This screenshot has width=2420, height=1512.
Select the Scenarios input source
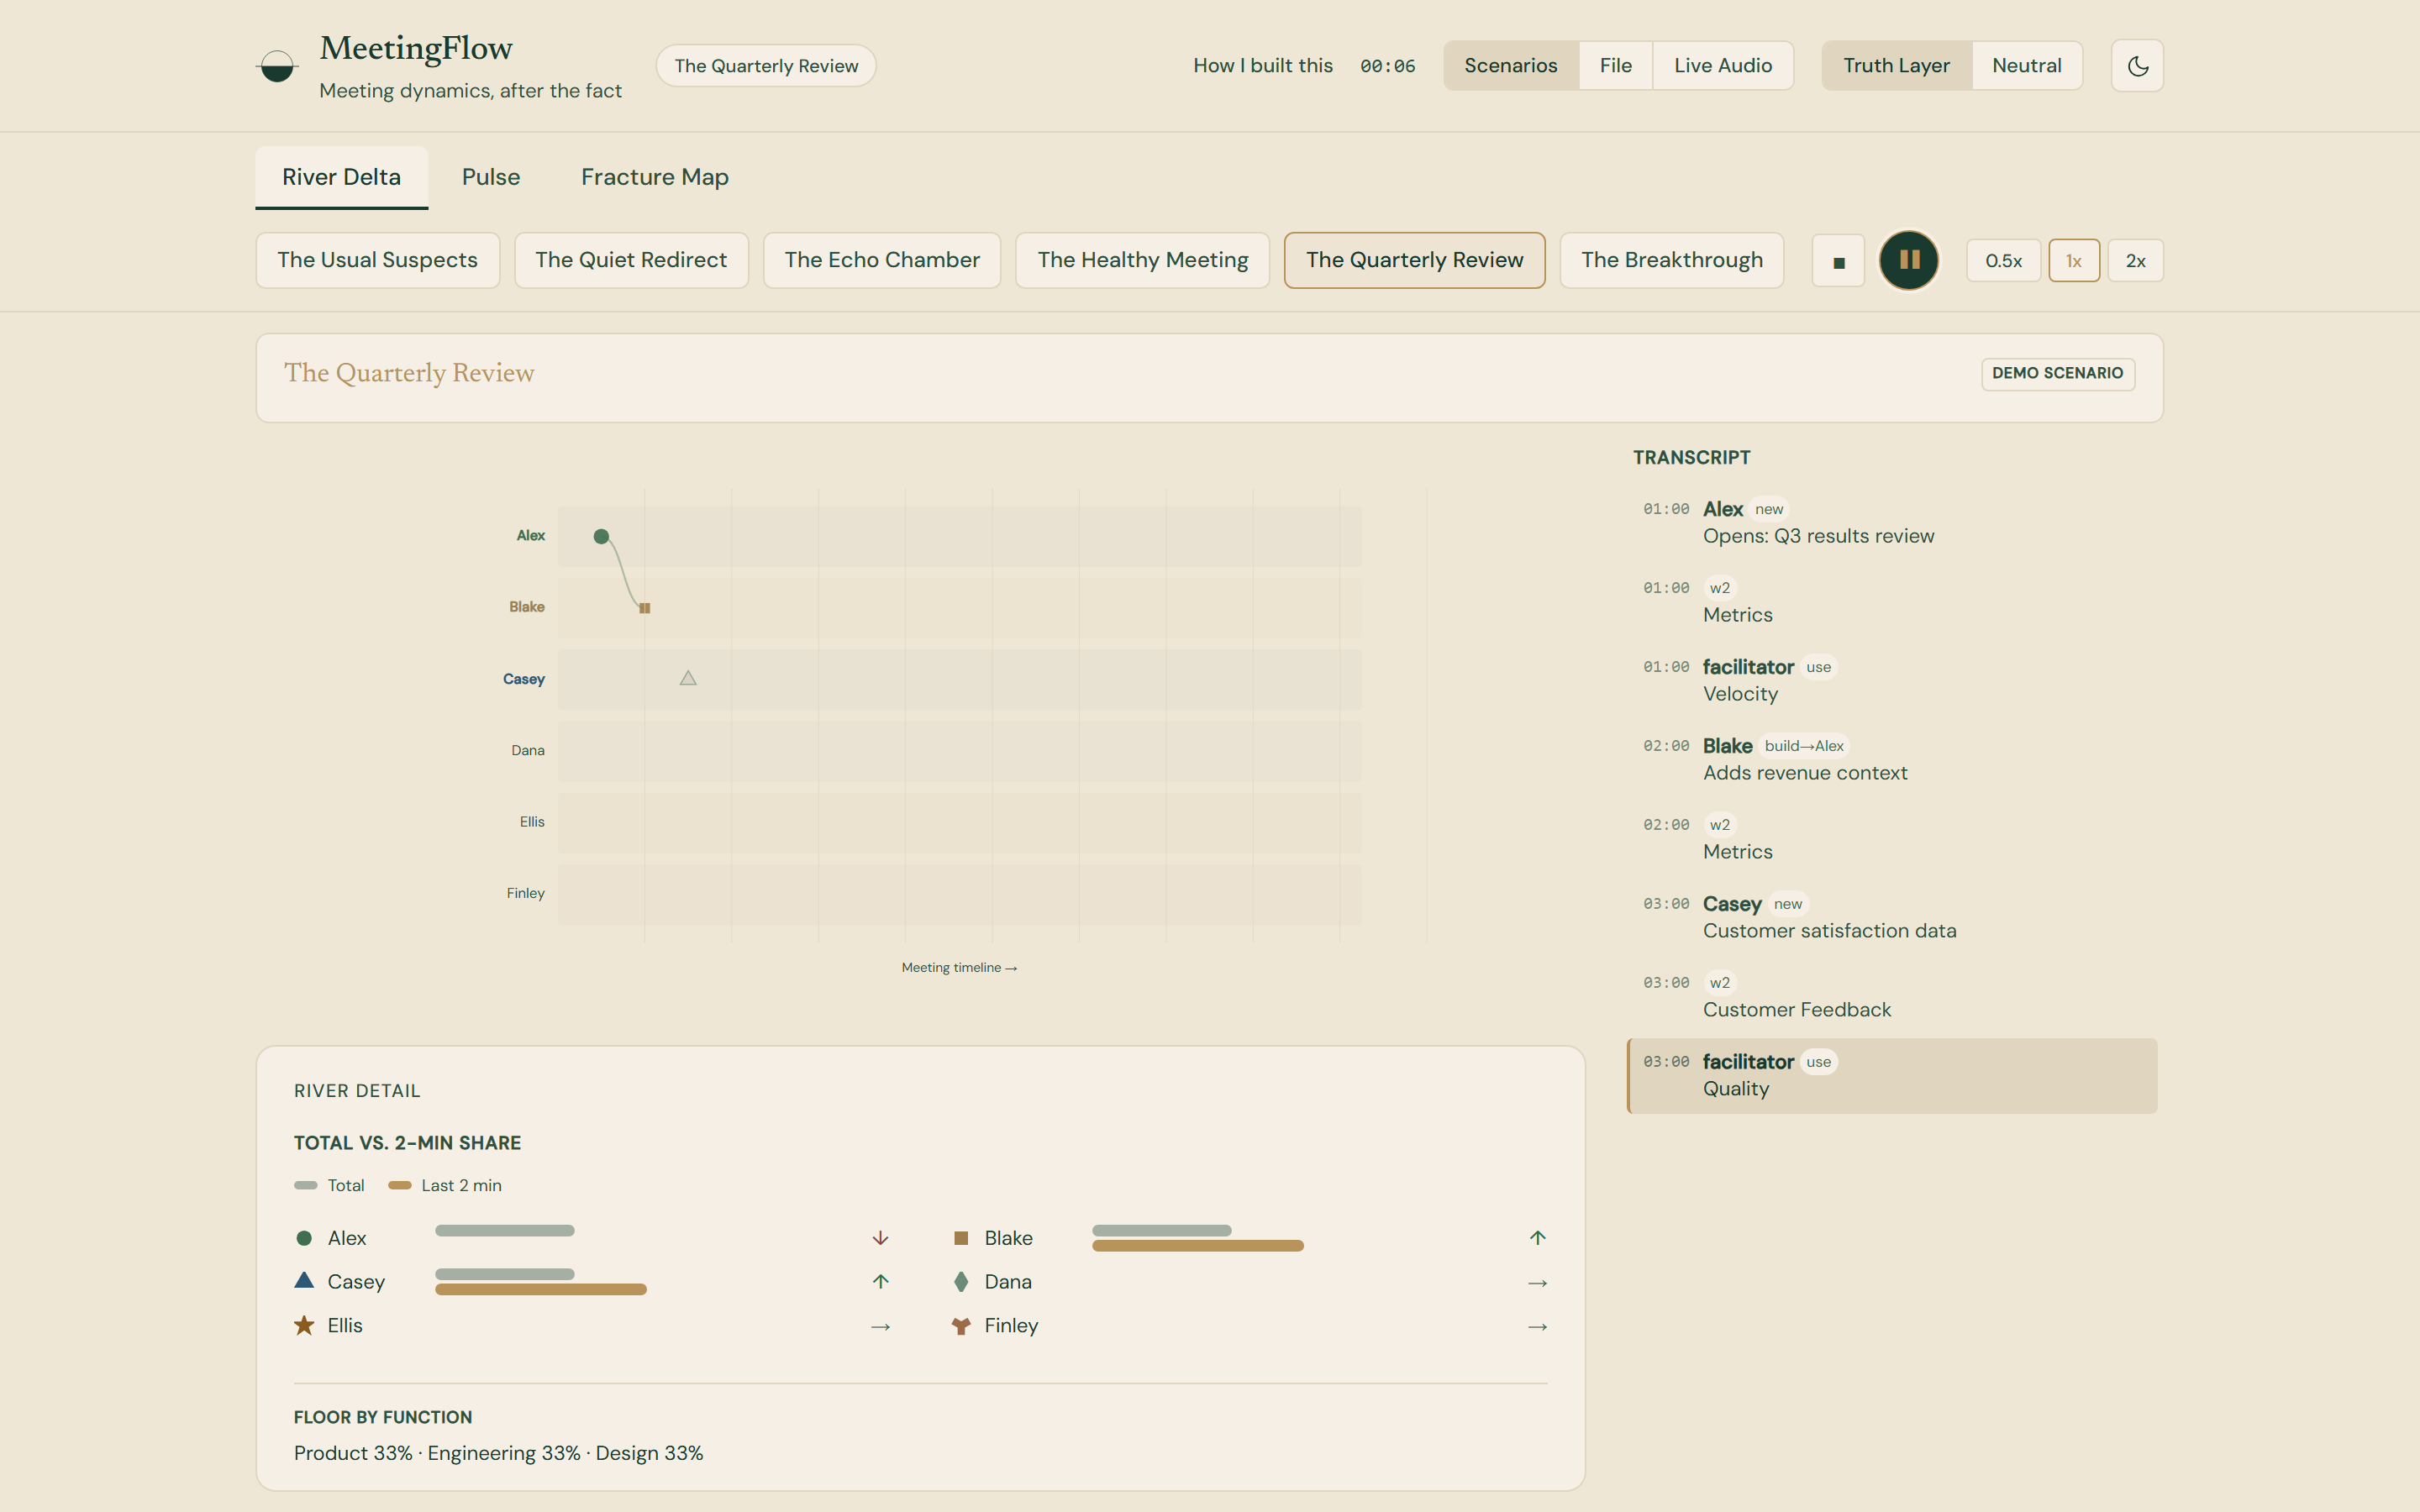pyautogui.click(x=1510, y=66)
